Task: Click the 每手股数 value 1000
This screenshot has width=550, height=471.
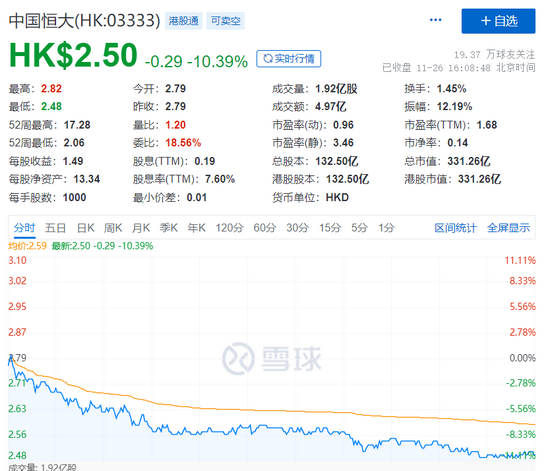Action: pos(74,197)
